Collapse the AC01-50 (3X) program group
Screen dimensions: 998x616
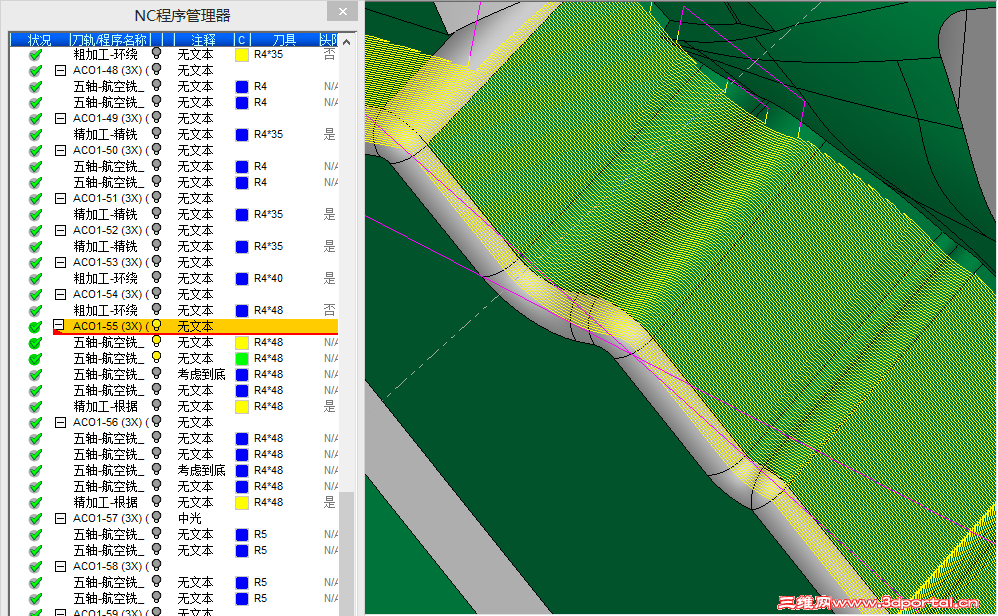pos(60,150)
